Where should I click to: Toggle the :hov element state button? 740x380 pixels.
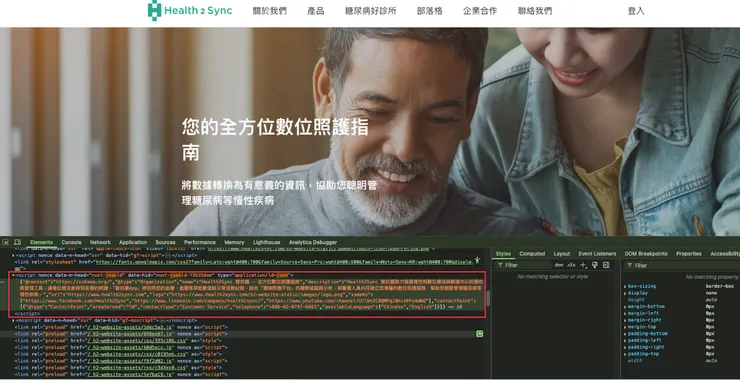[559, 265]
